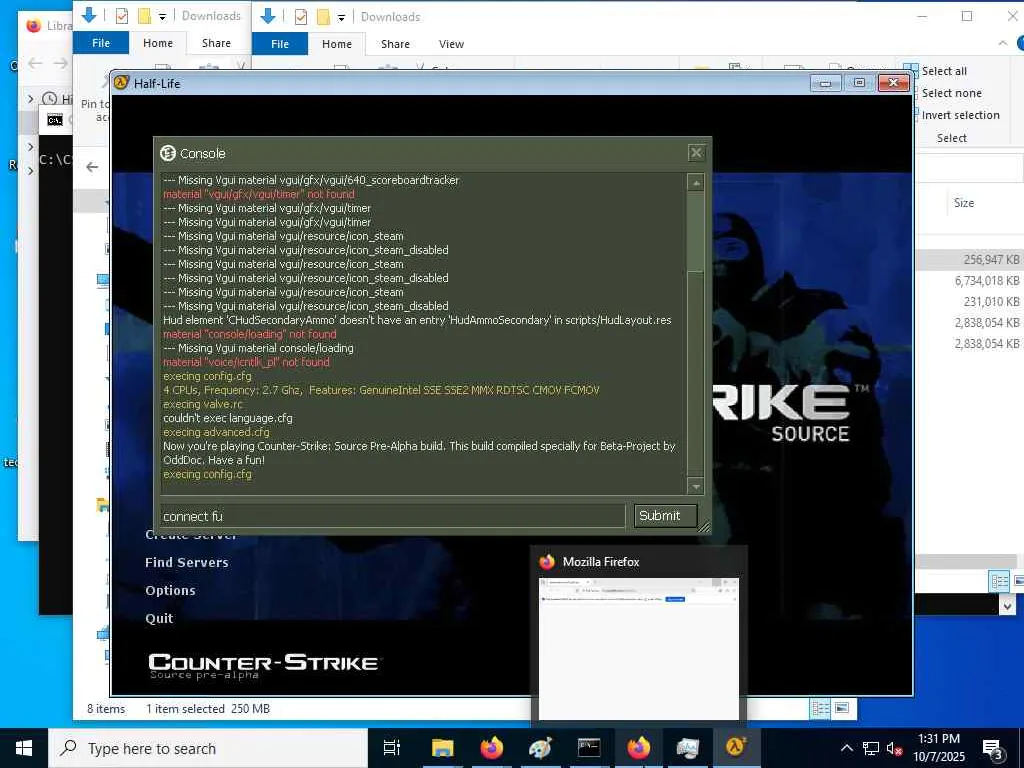Open File Explorer from the taskbar
Viewport: 1024px width, 768px height.
[442, 748]
